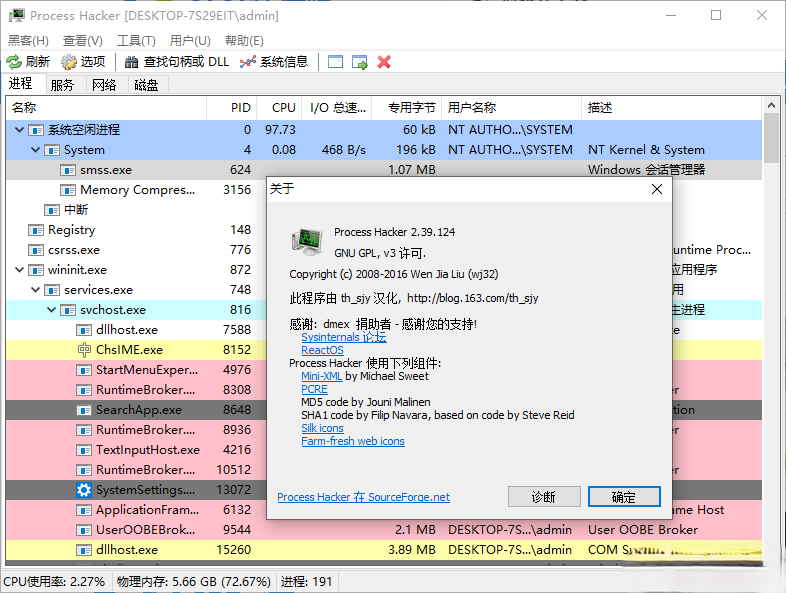Click the 诊断 button in About dialog
This screenshot has width=786, height=593.
coord(544,497)
